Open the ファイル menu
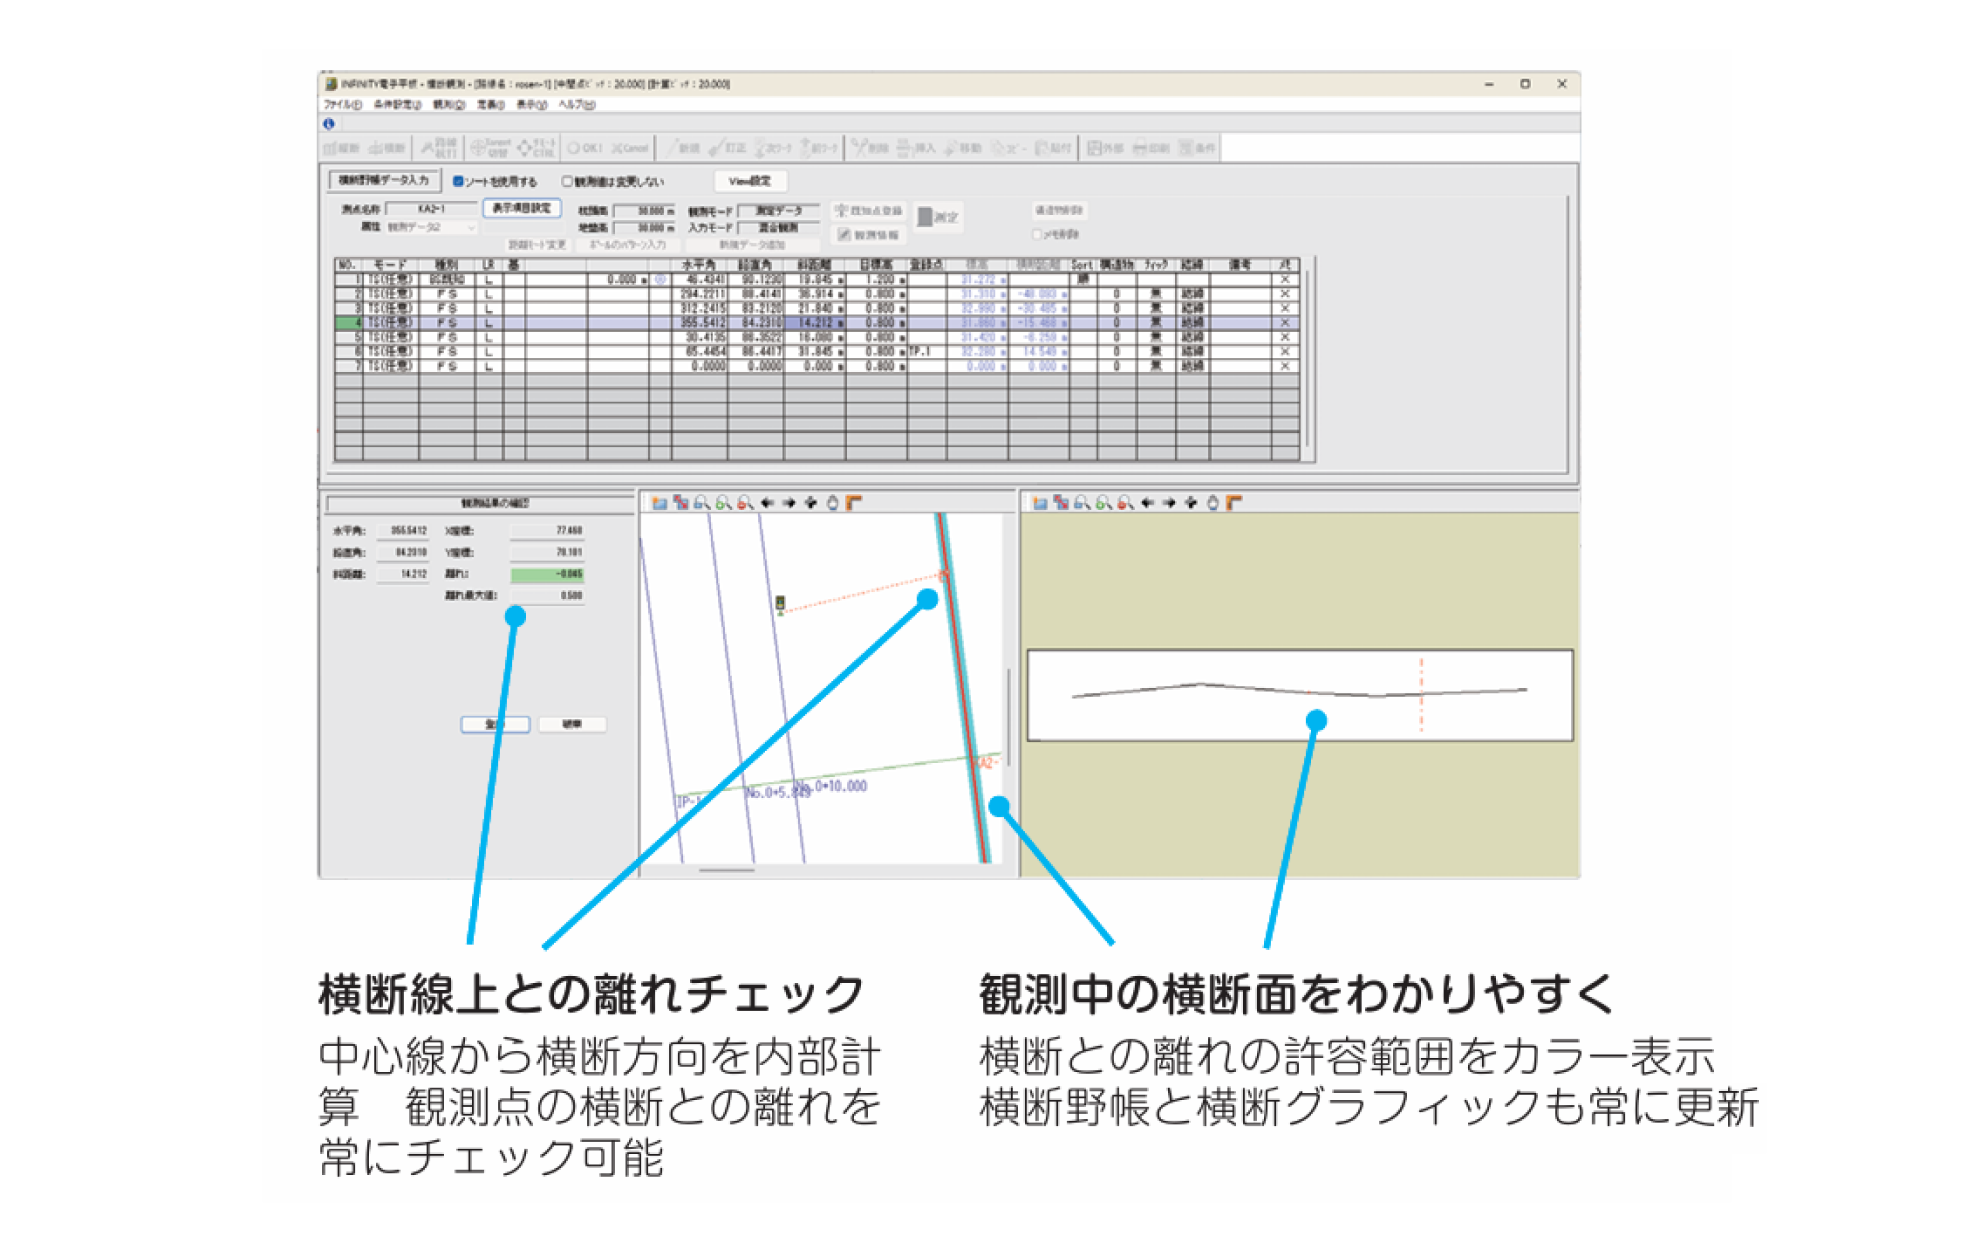1985x1253 pixels. coord(341,105)
